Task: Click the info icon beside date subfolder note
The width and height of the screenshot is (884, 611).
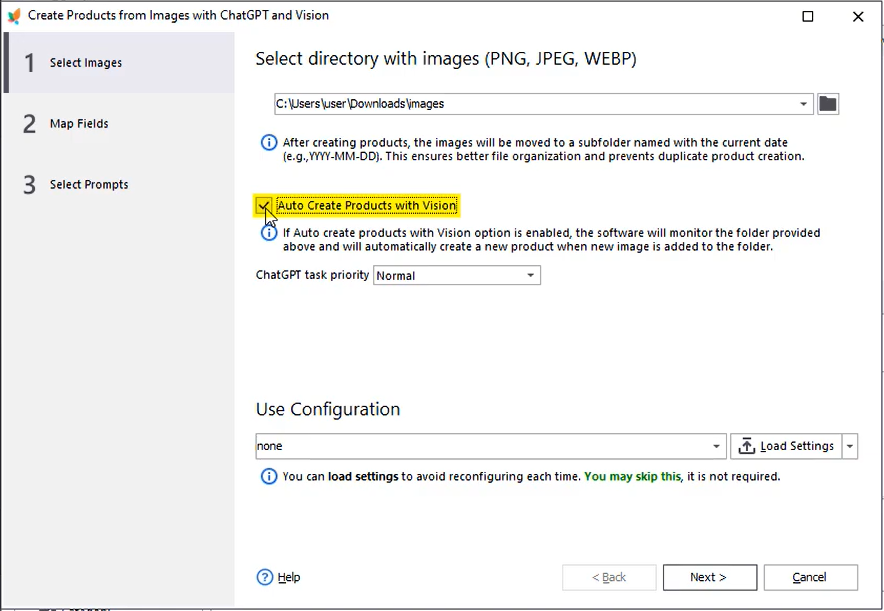Action: coord(268,143)
